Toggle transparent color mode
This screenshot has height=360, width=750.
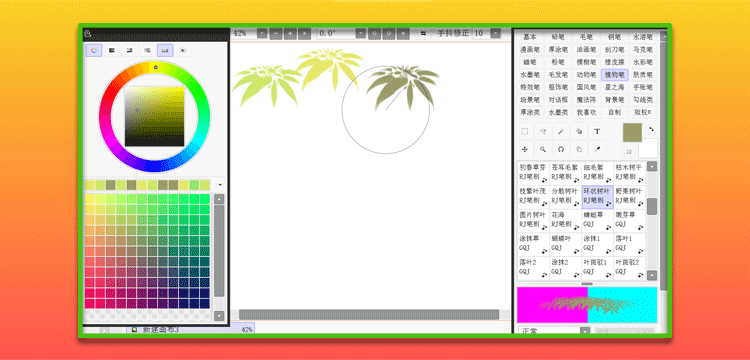[x=629, y=152]
